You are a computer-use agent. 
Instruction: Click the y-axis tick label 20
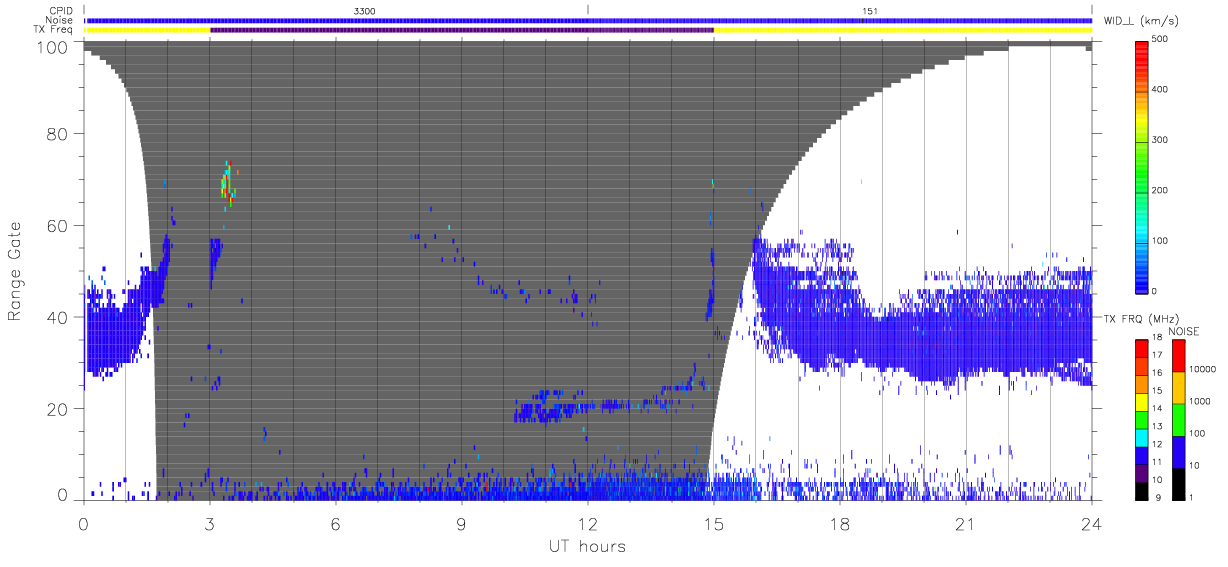click(x=58, y=409)
